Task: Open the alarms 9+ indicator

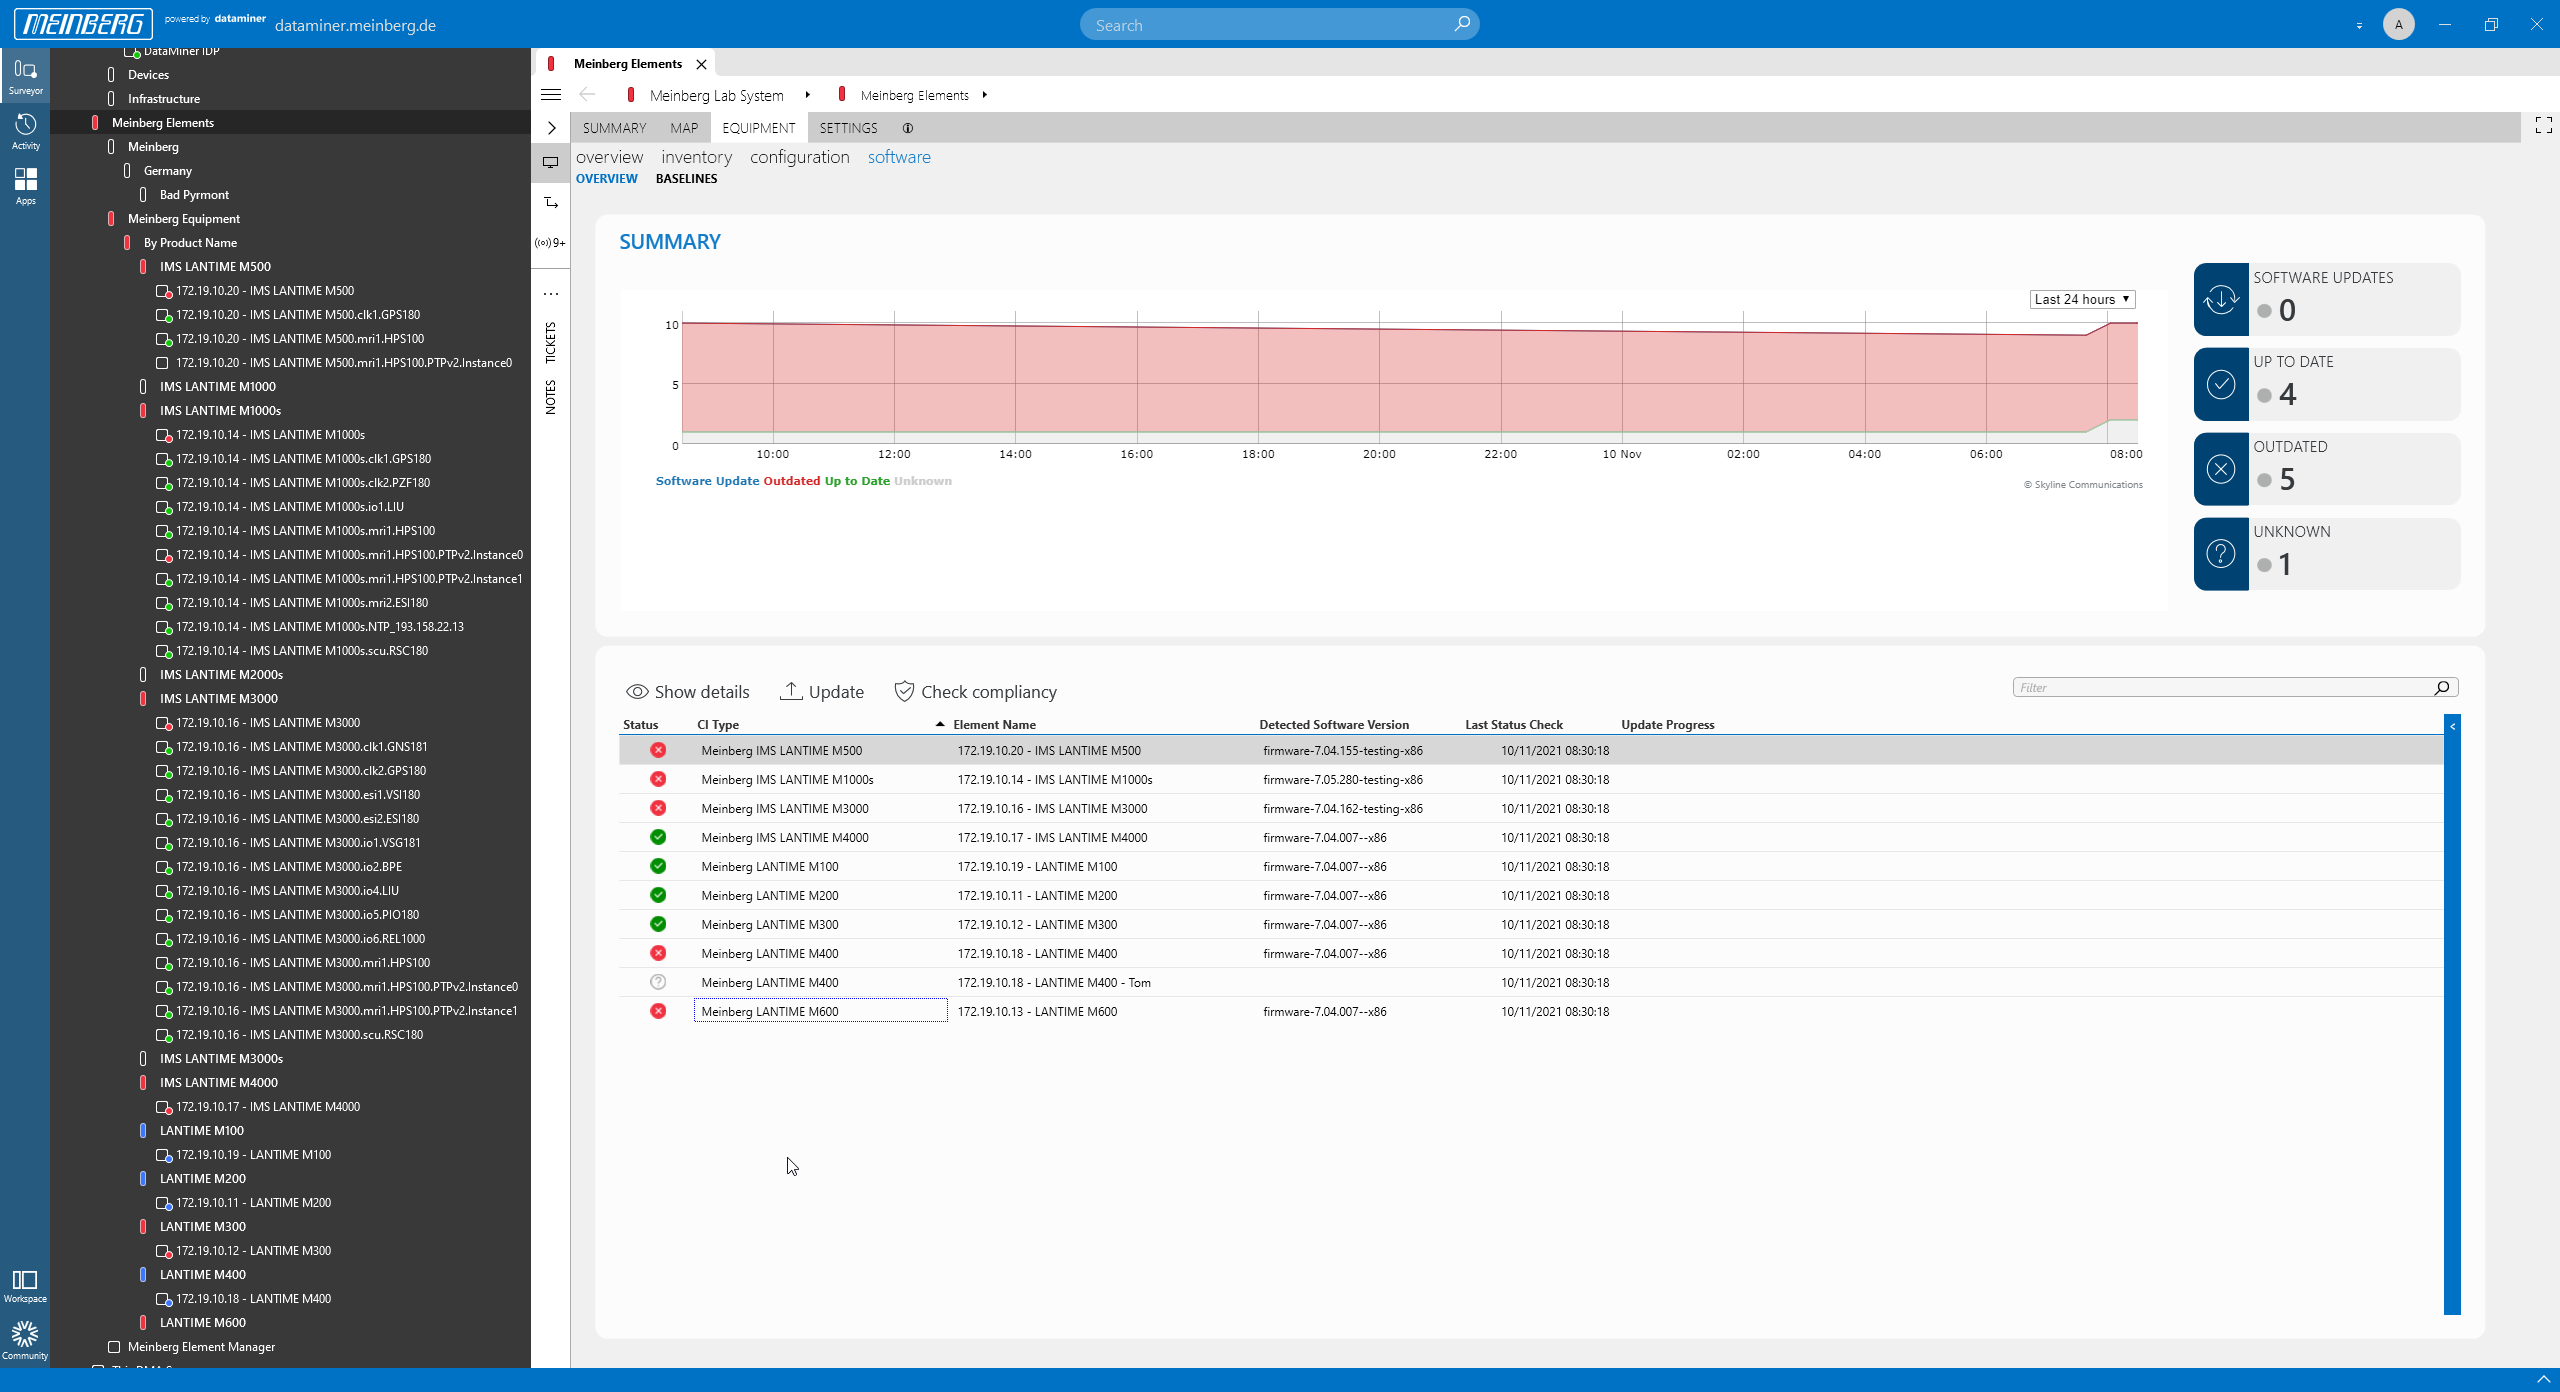Action: 551,243
